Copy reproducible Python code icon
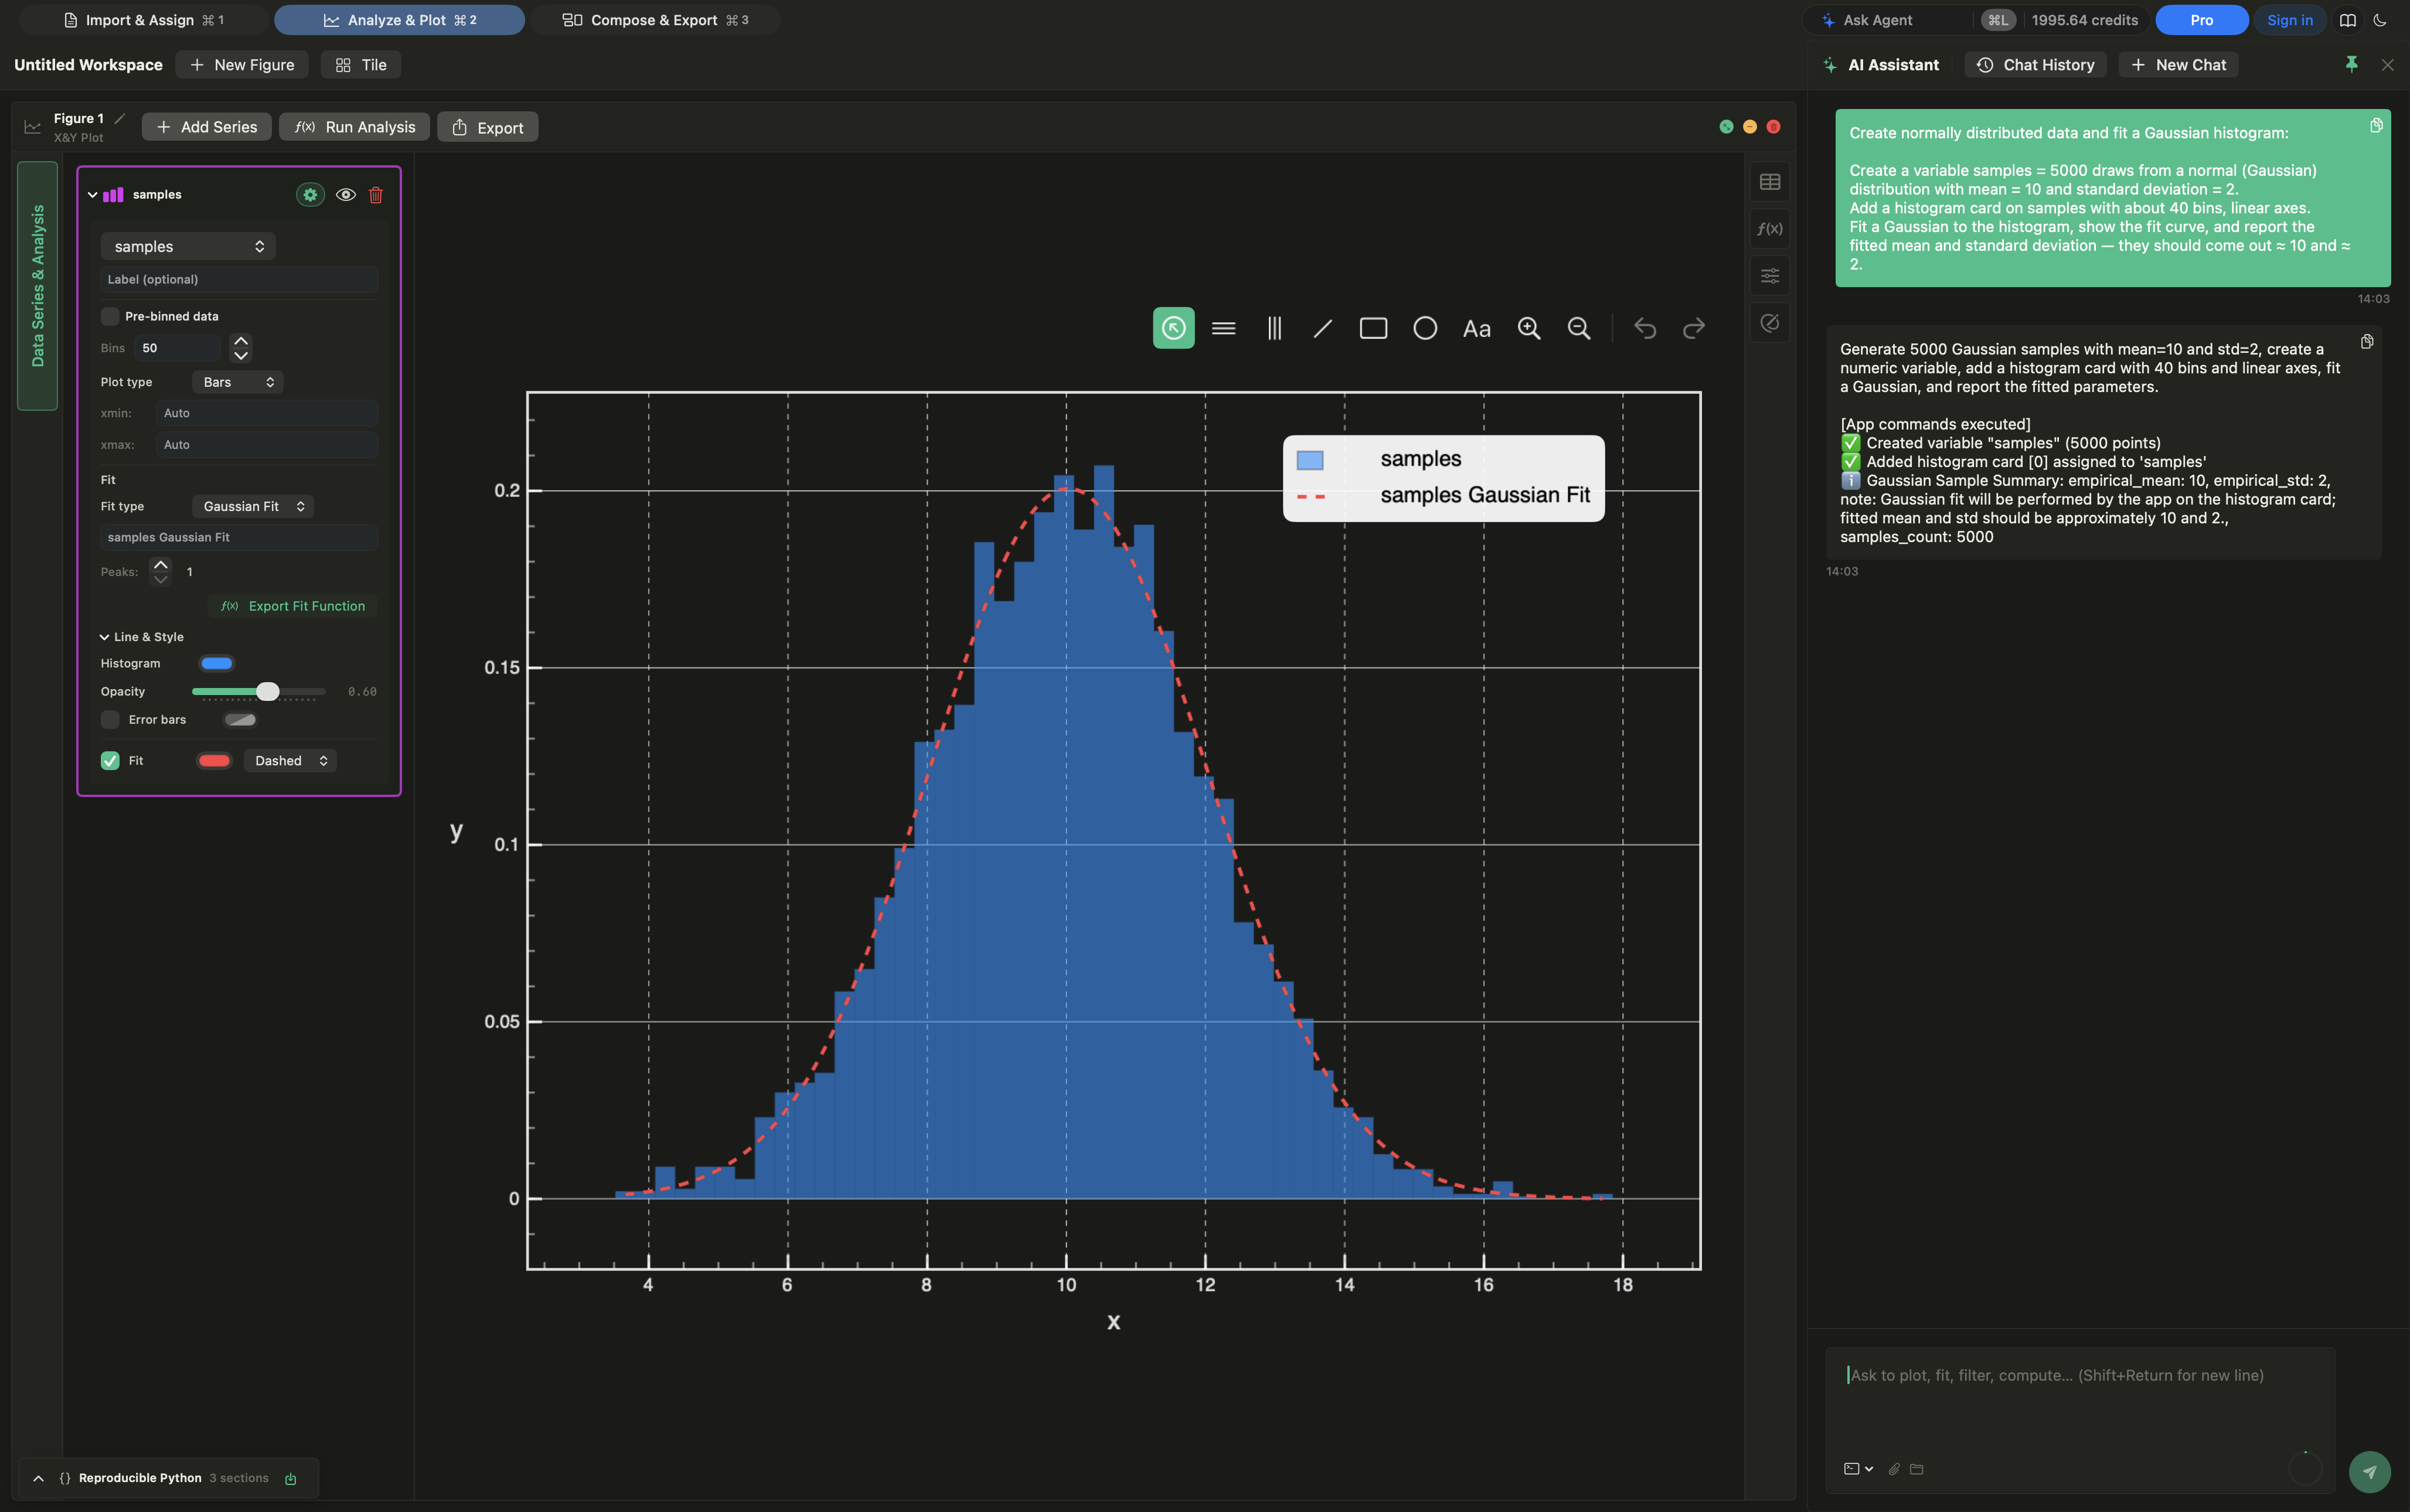The image size is (2410, 1512). [291, 1479]
